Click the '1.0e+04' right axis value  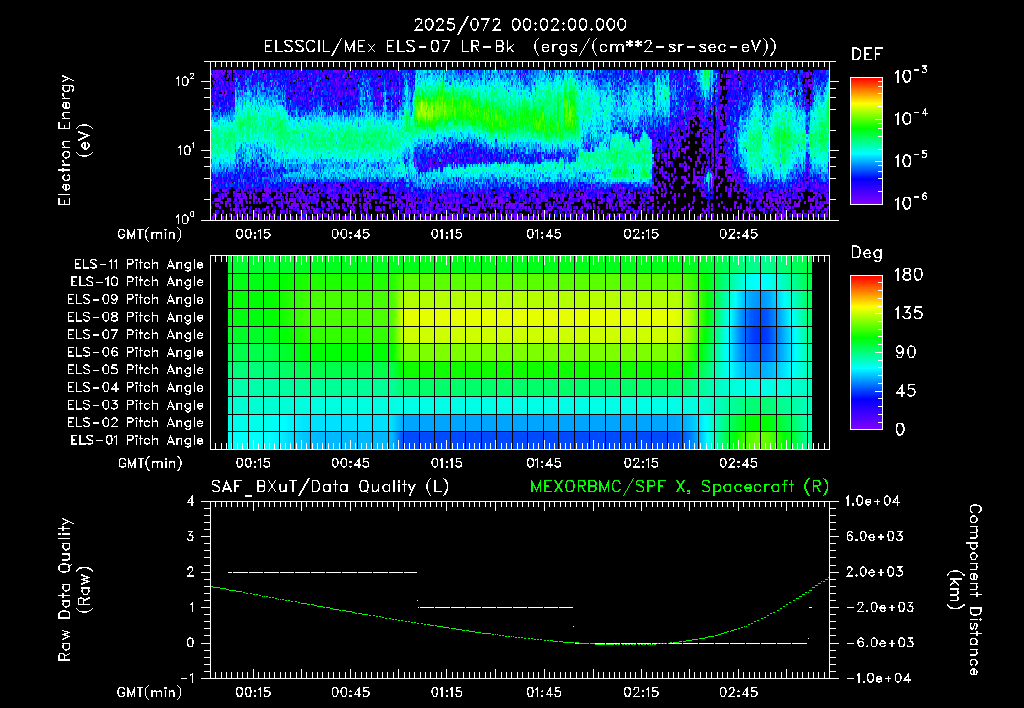point(872,501)
